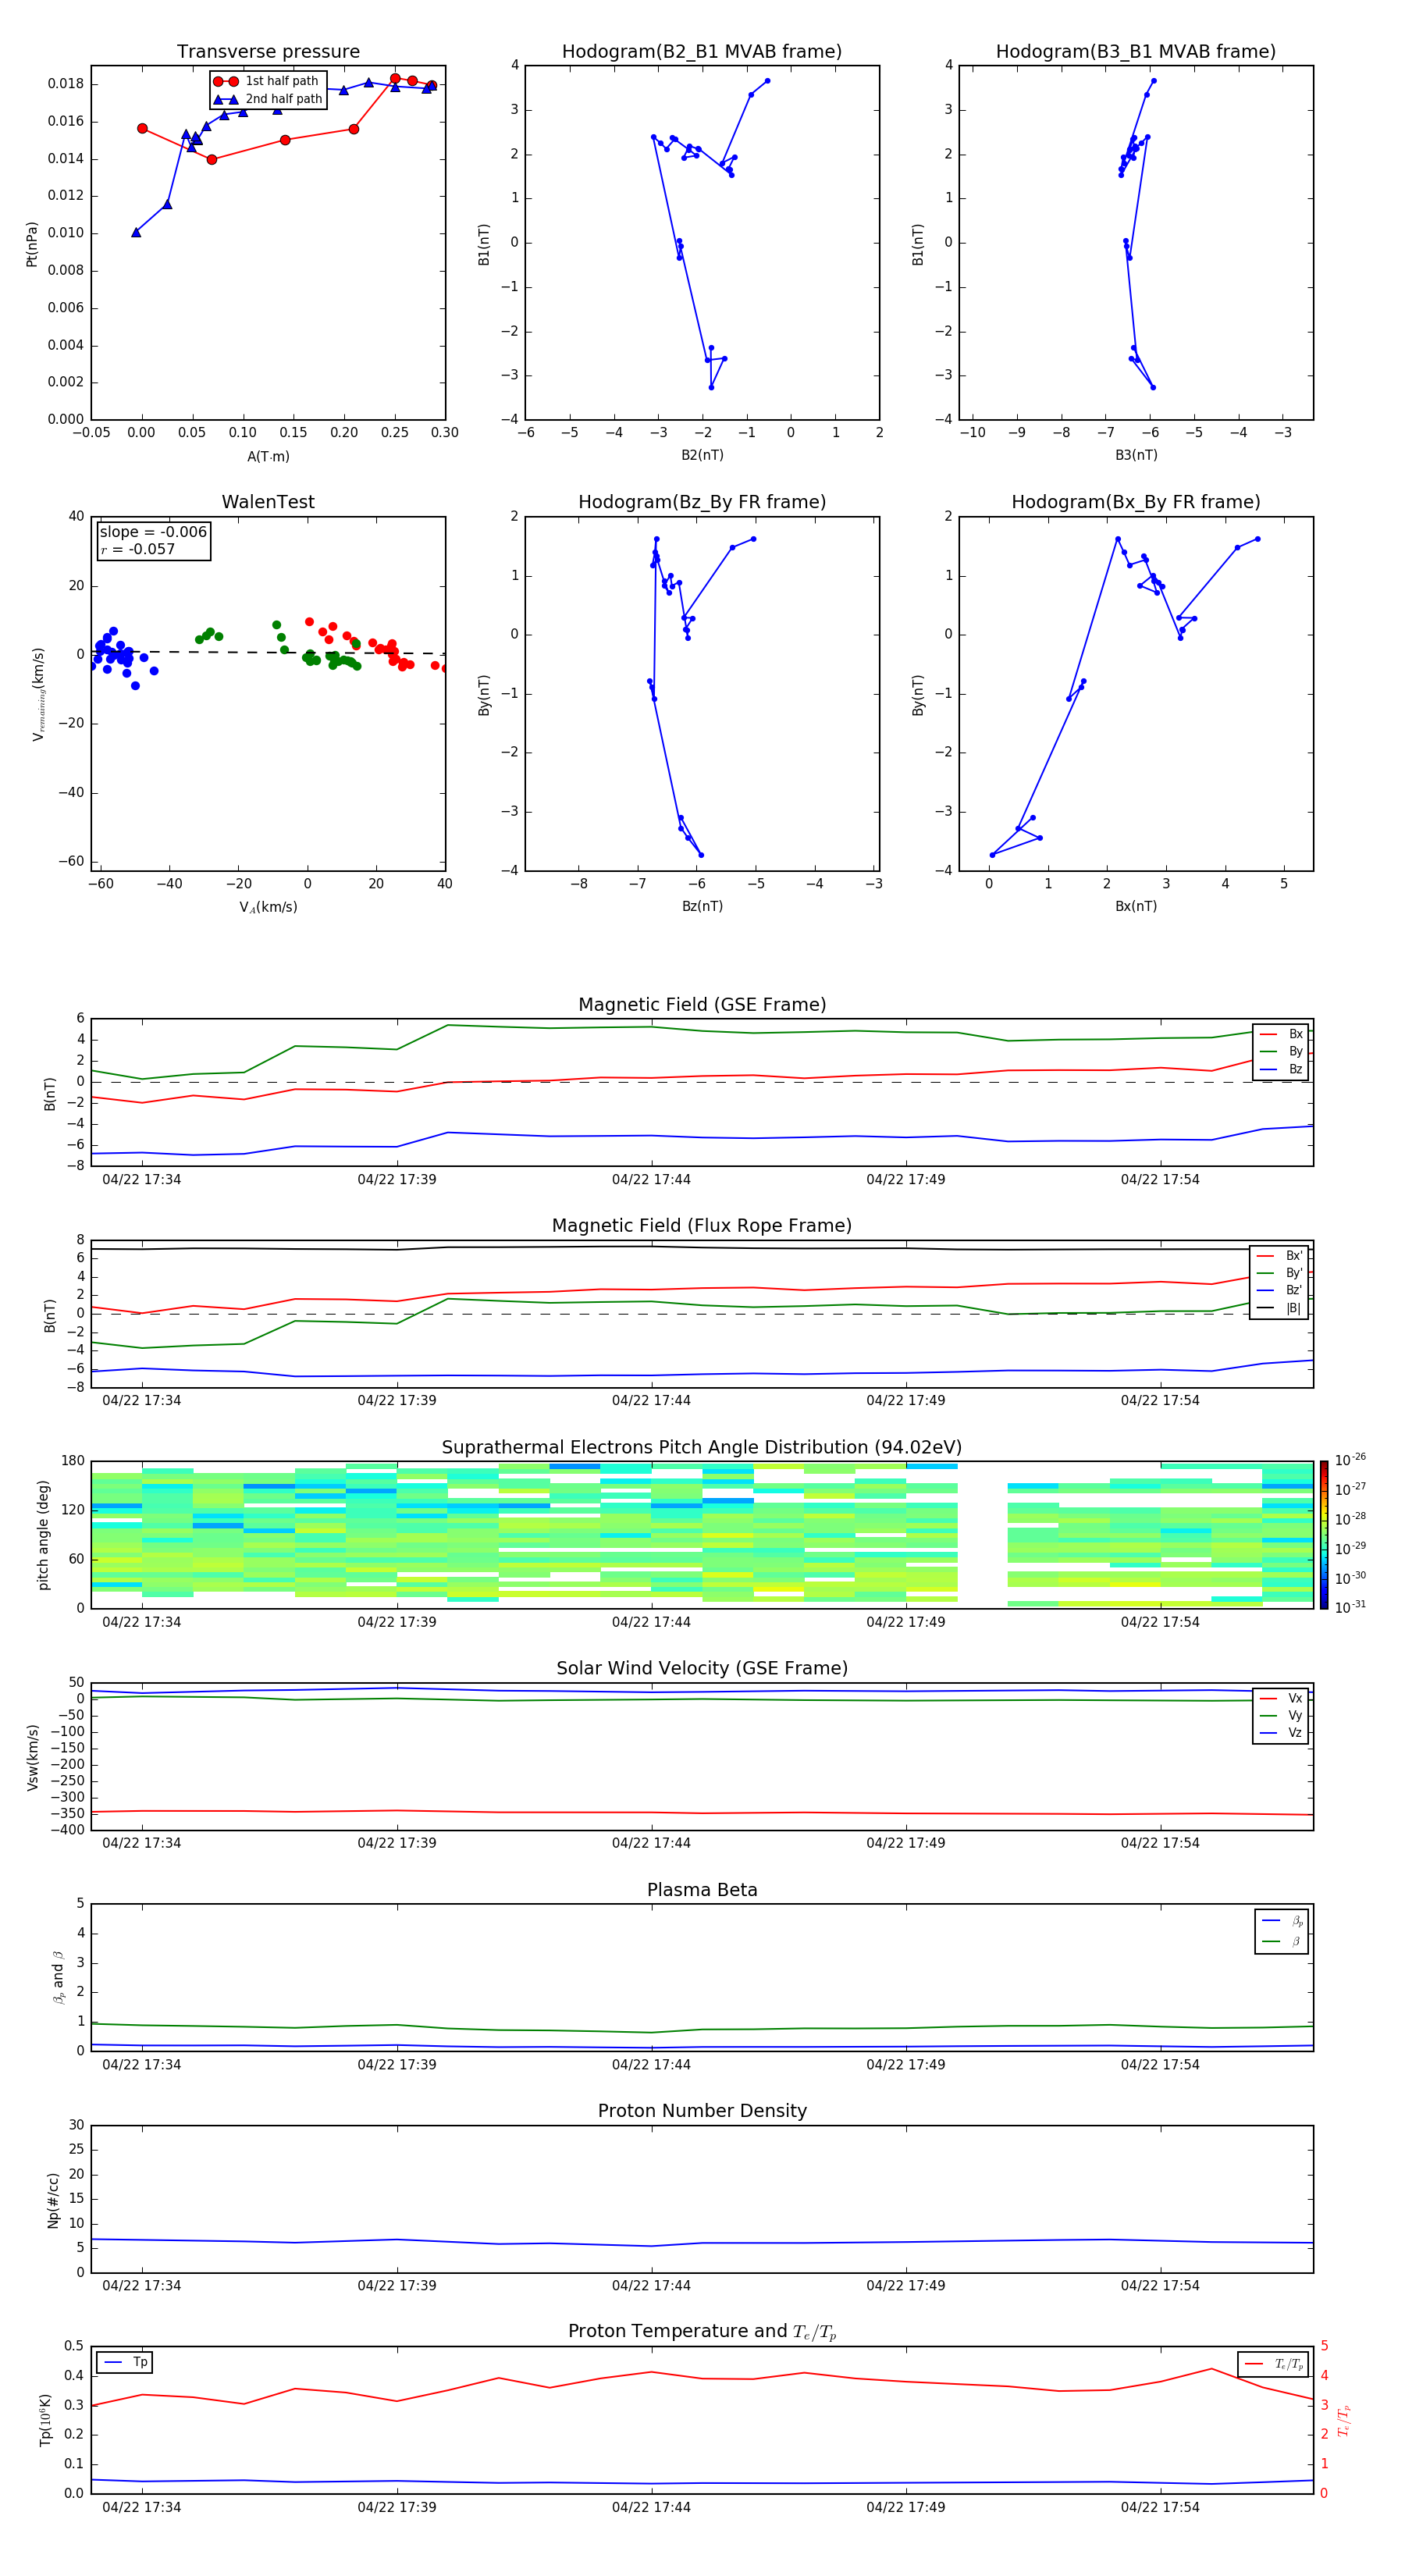Click the "Bz(nT)" x-axis label
The height and width of the screenshot is (2576, 1405).
pyautogui.click(x=702, y=906)
